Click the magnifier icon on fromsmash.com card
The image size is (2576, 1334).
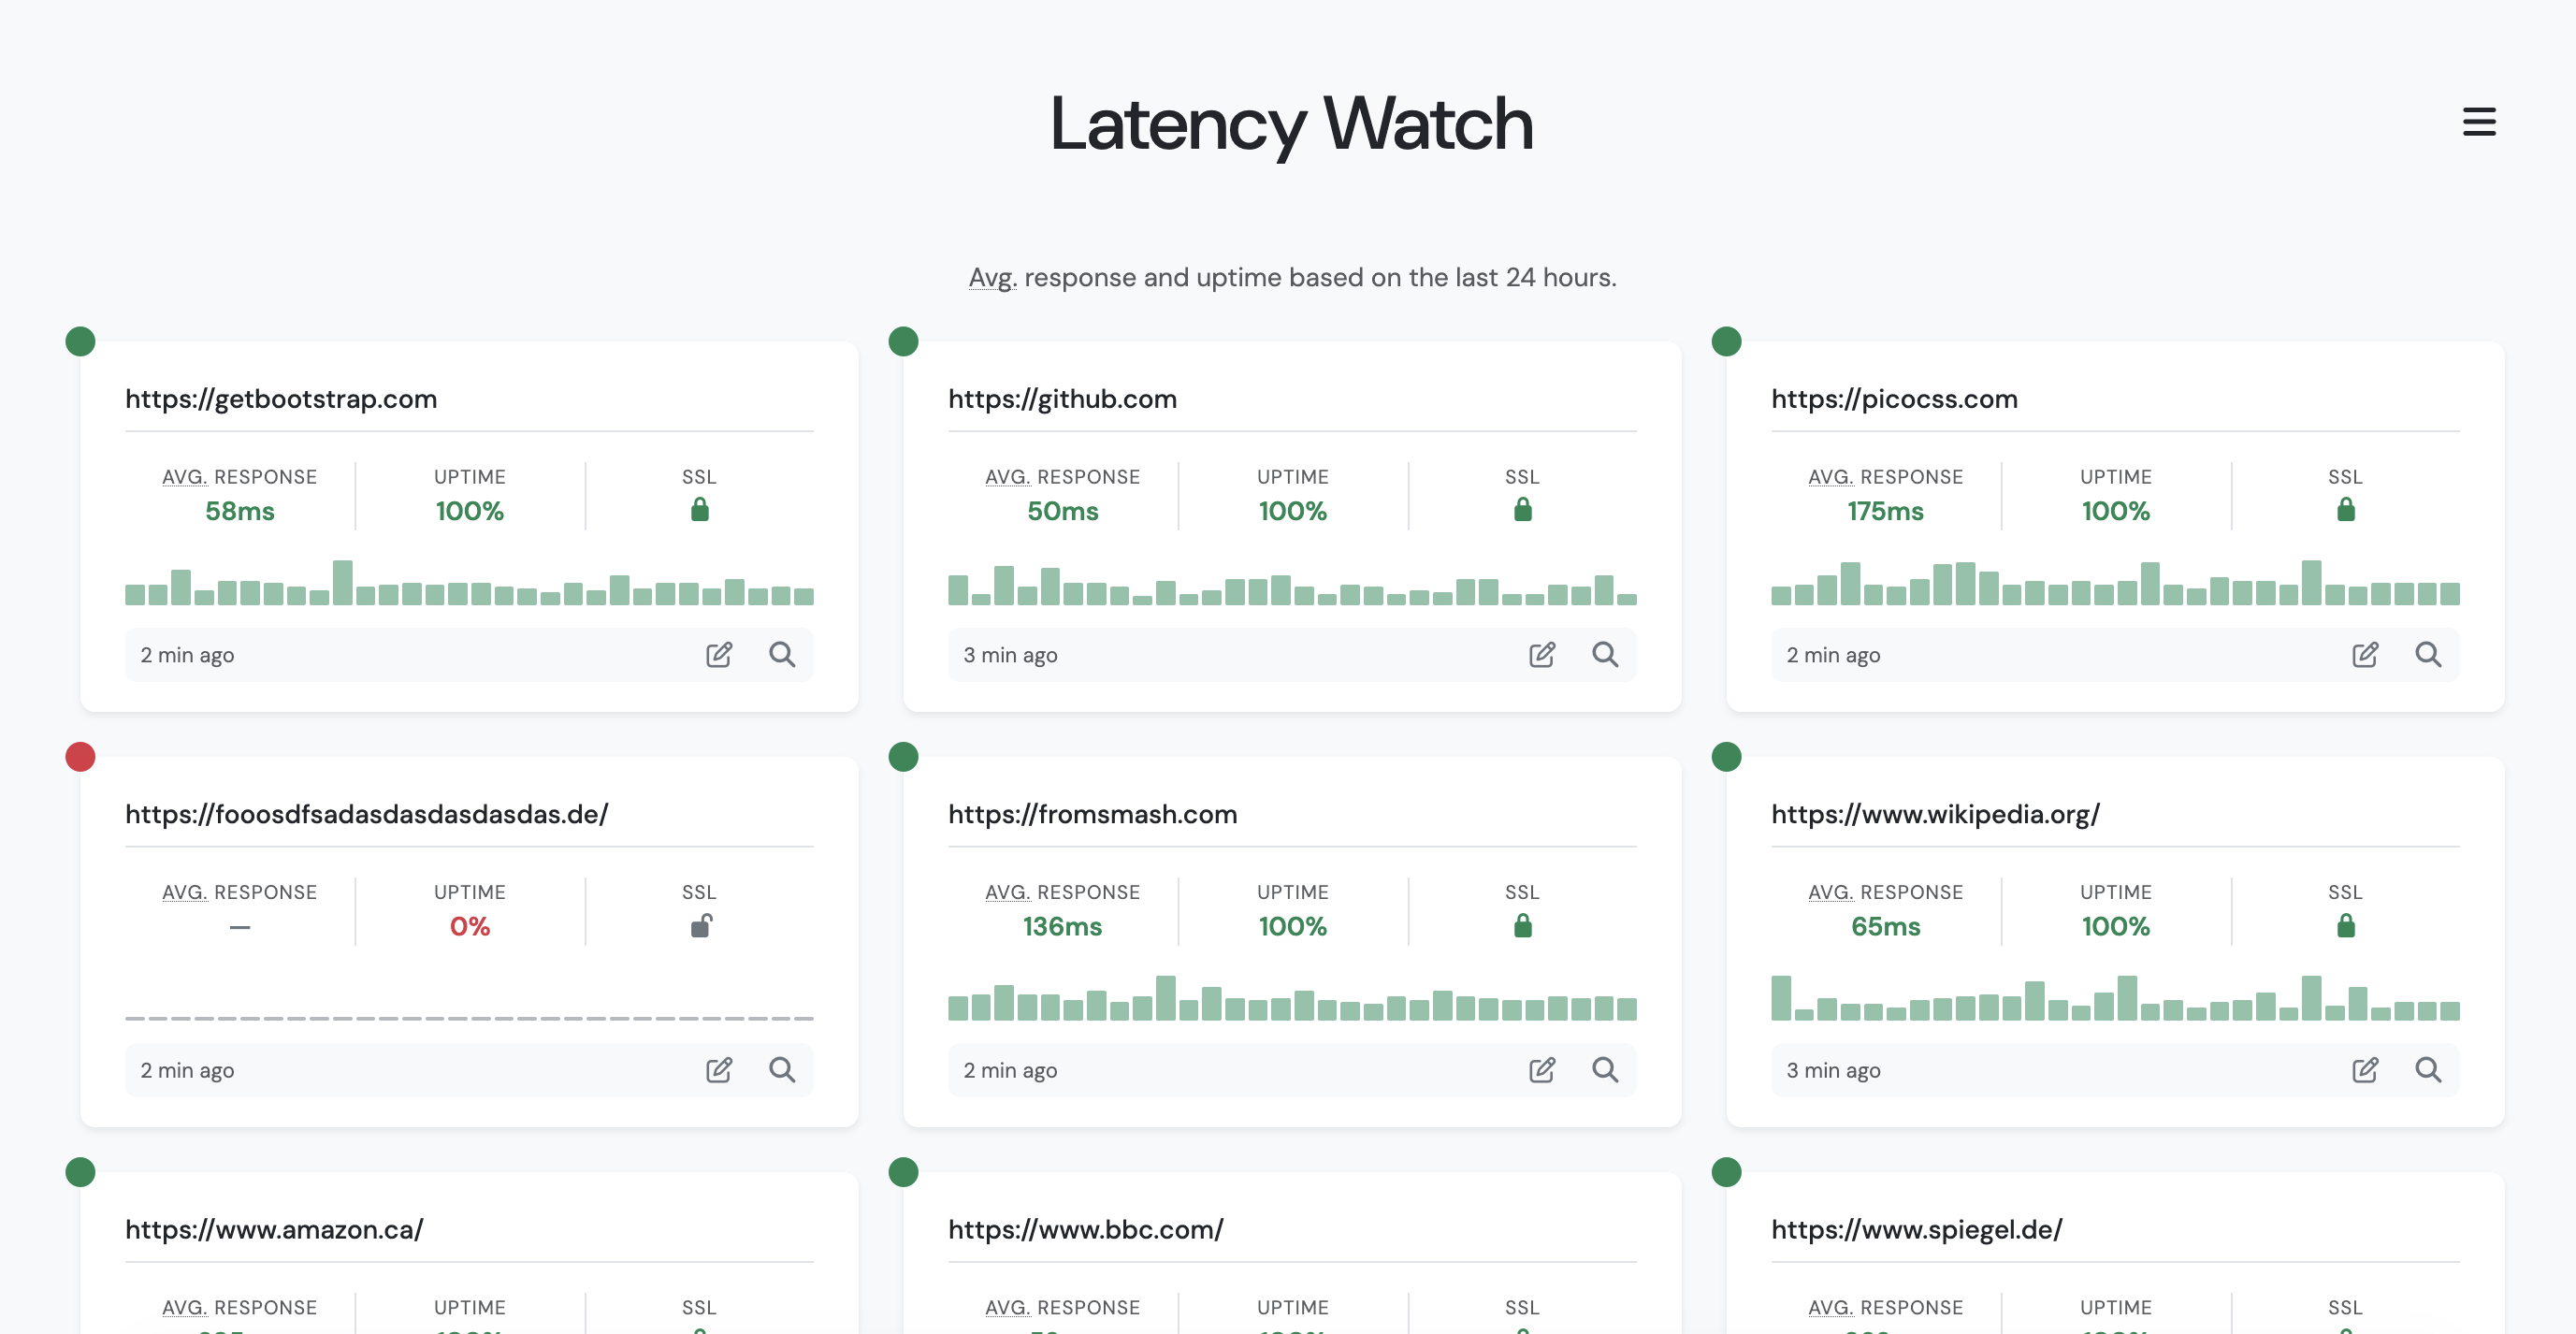(x=1605, y=1069)
